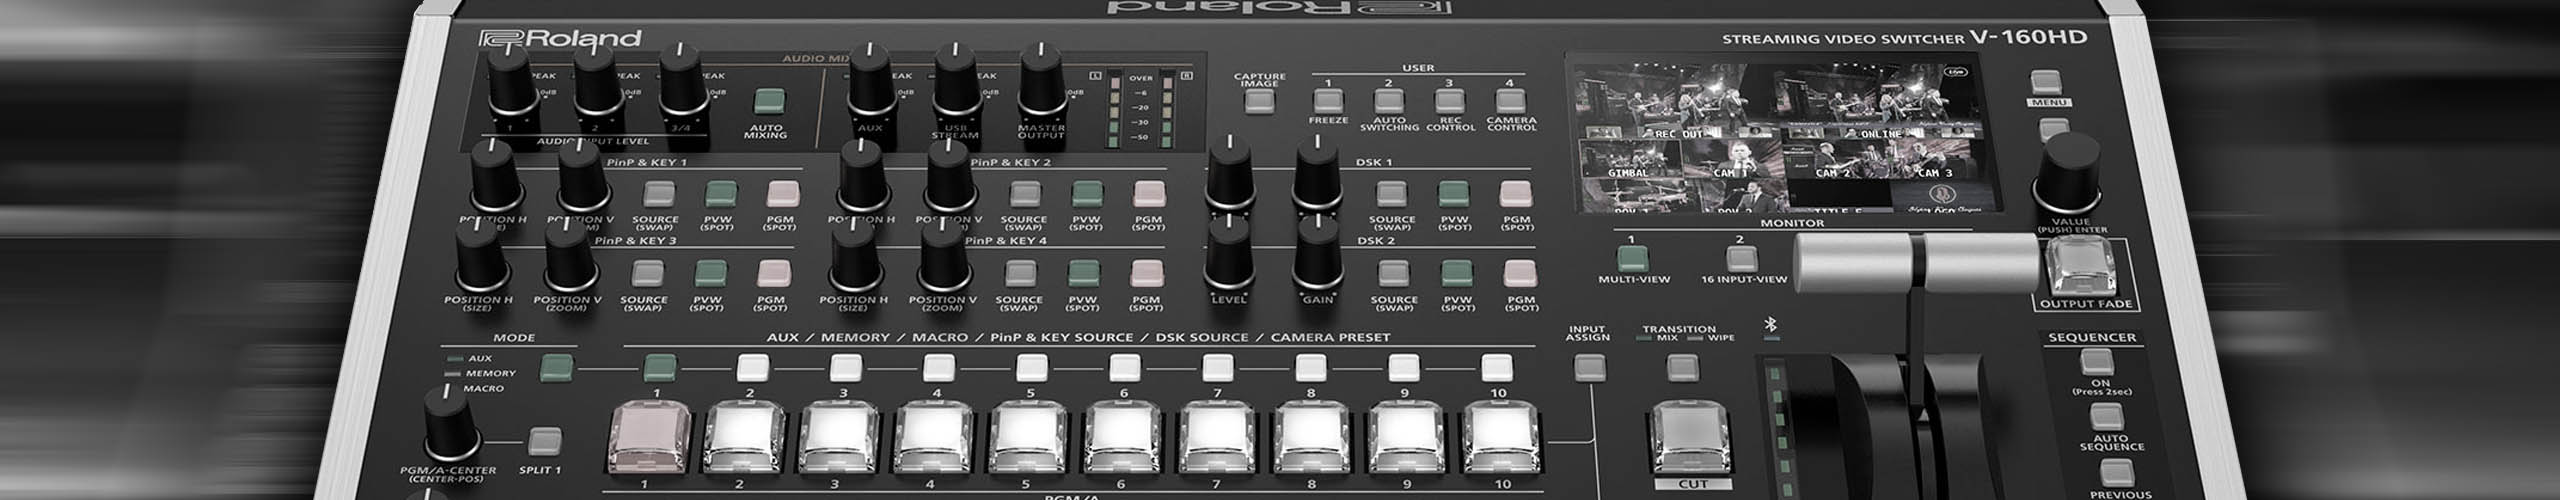Toggle PinP & KEY 4 PVW button
This screenshot has width=2560, height=500.
pos(1083,273)
